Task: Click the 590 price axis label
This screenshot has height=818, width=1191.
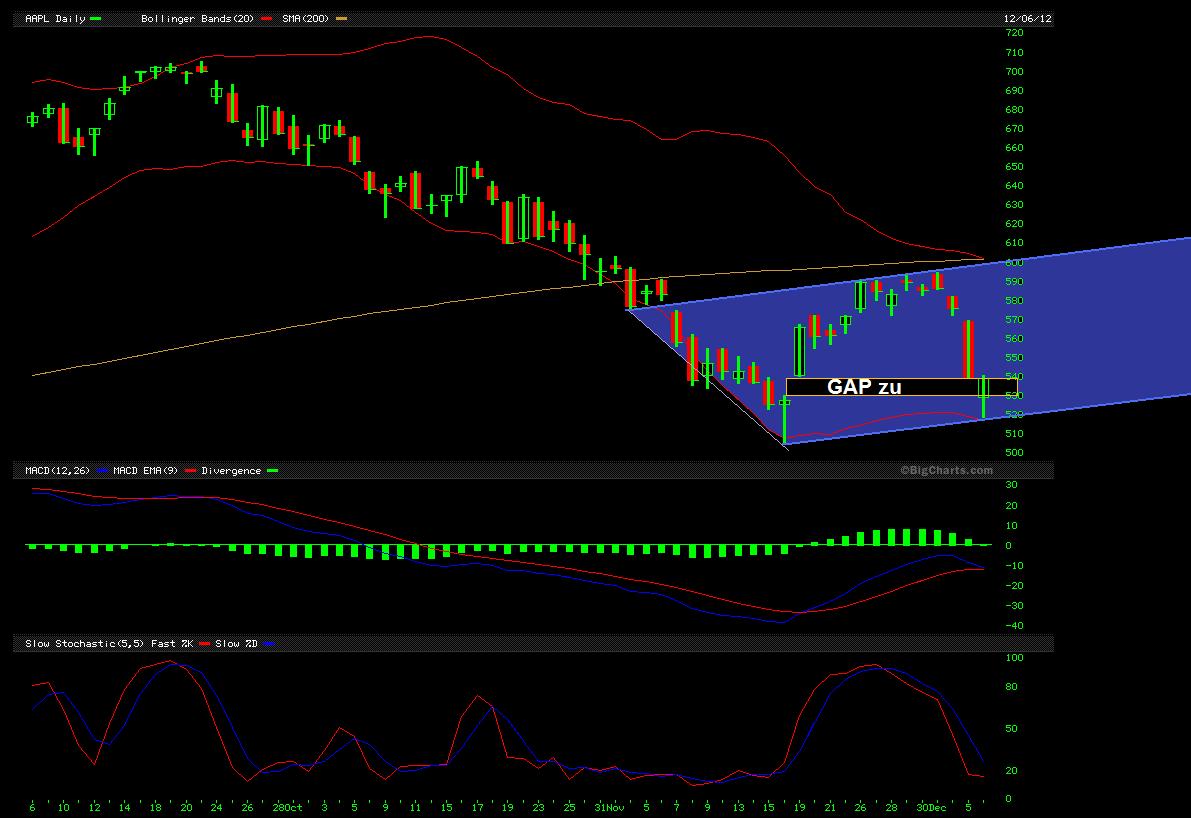Action: (1014, 281)
